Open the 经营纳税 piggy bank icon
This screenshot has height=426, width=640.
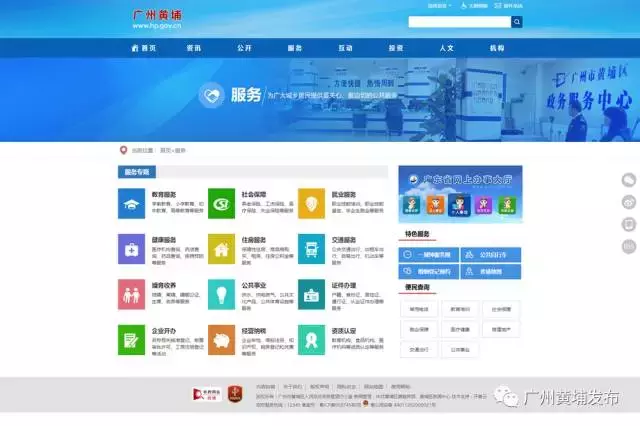pyautogui.click(x=221, y=339)
